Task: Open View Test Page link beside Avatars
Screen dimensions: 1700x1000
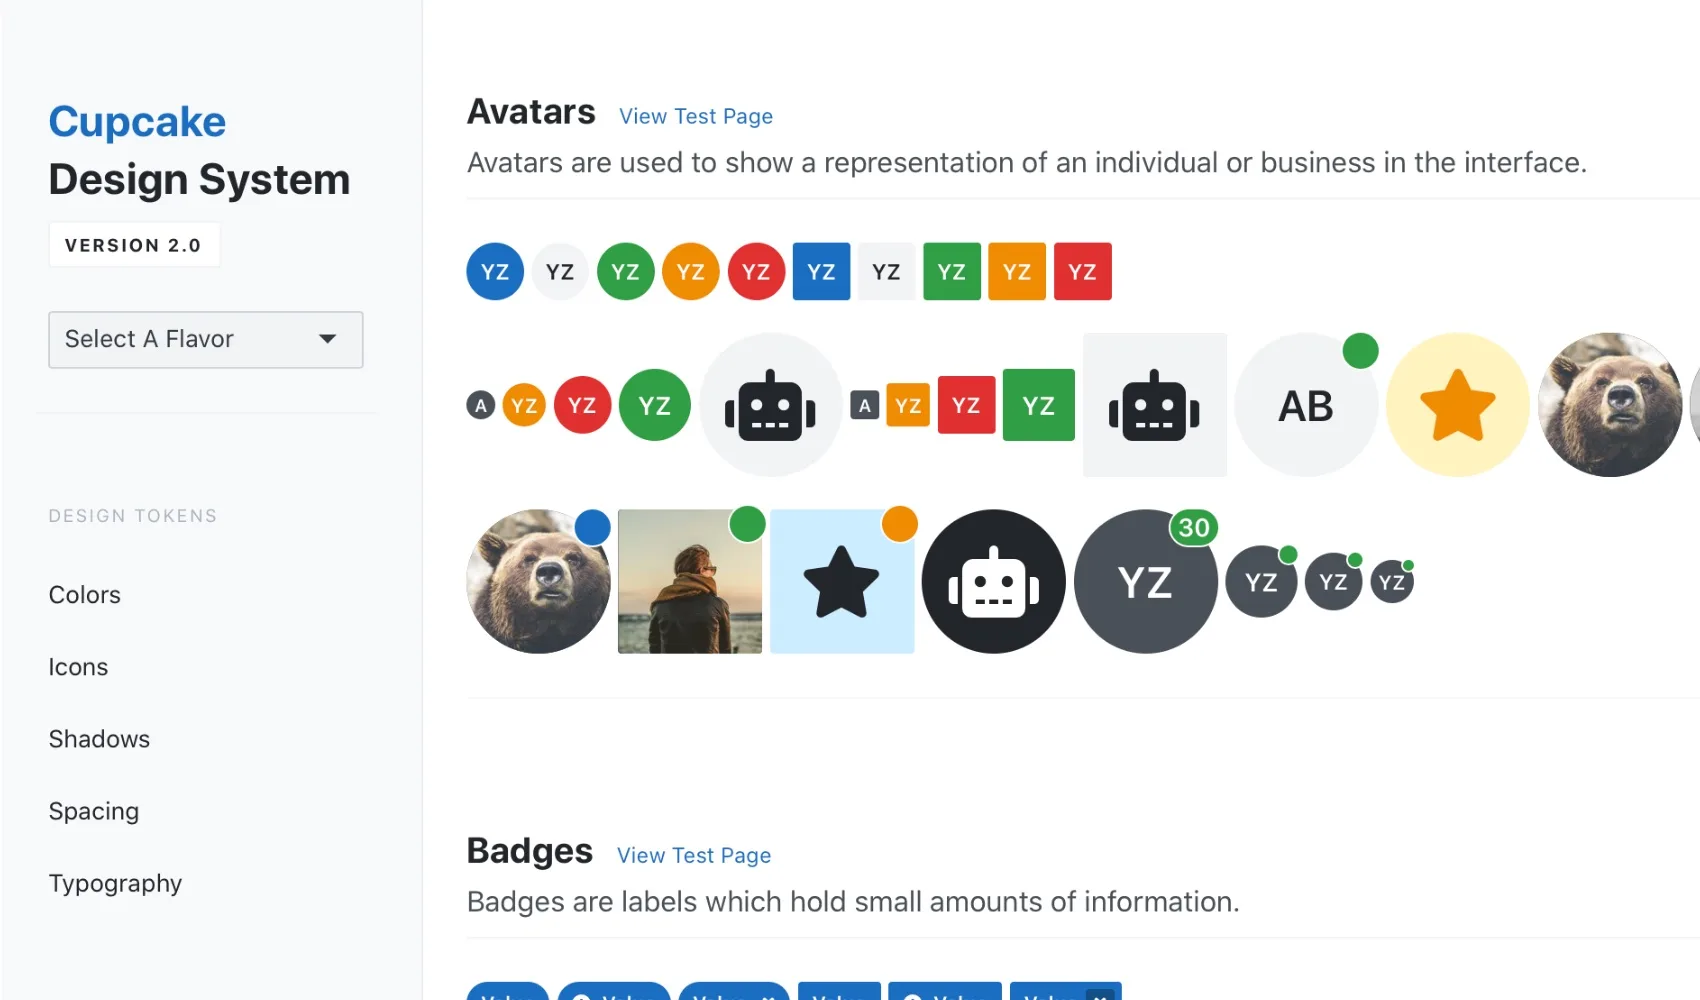Action: (696, 116)
